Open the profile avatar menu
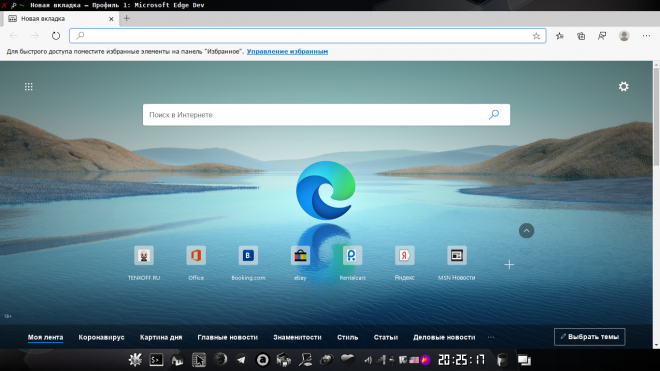Screen dimensions: 660x371 (624, 36)
